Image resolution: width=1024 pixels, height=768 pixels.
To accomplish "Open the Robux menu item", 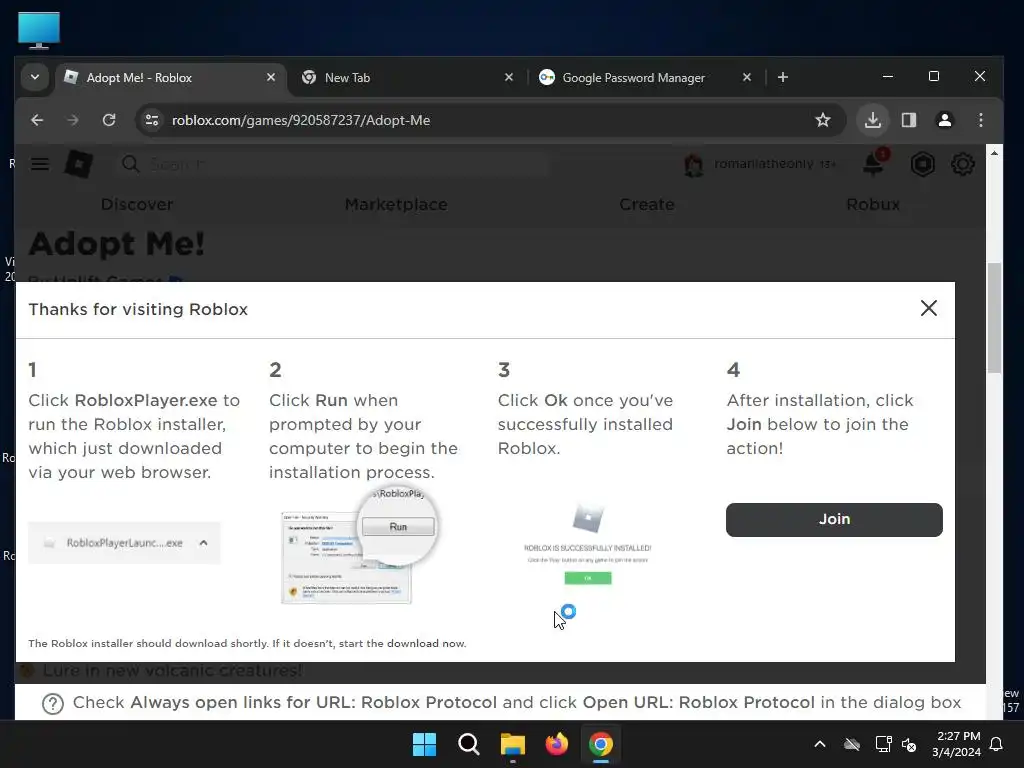I will 873,204.
